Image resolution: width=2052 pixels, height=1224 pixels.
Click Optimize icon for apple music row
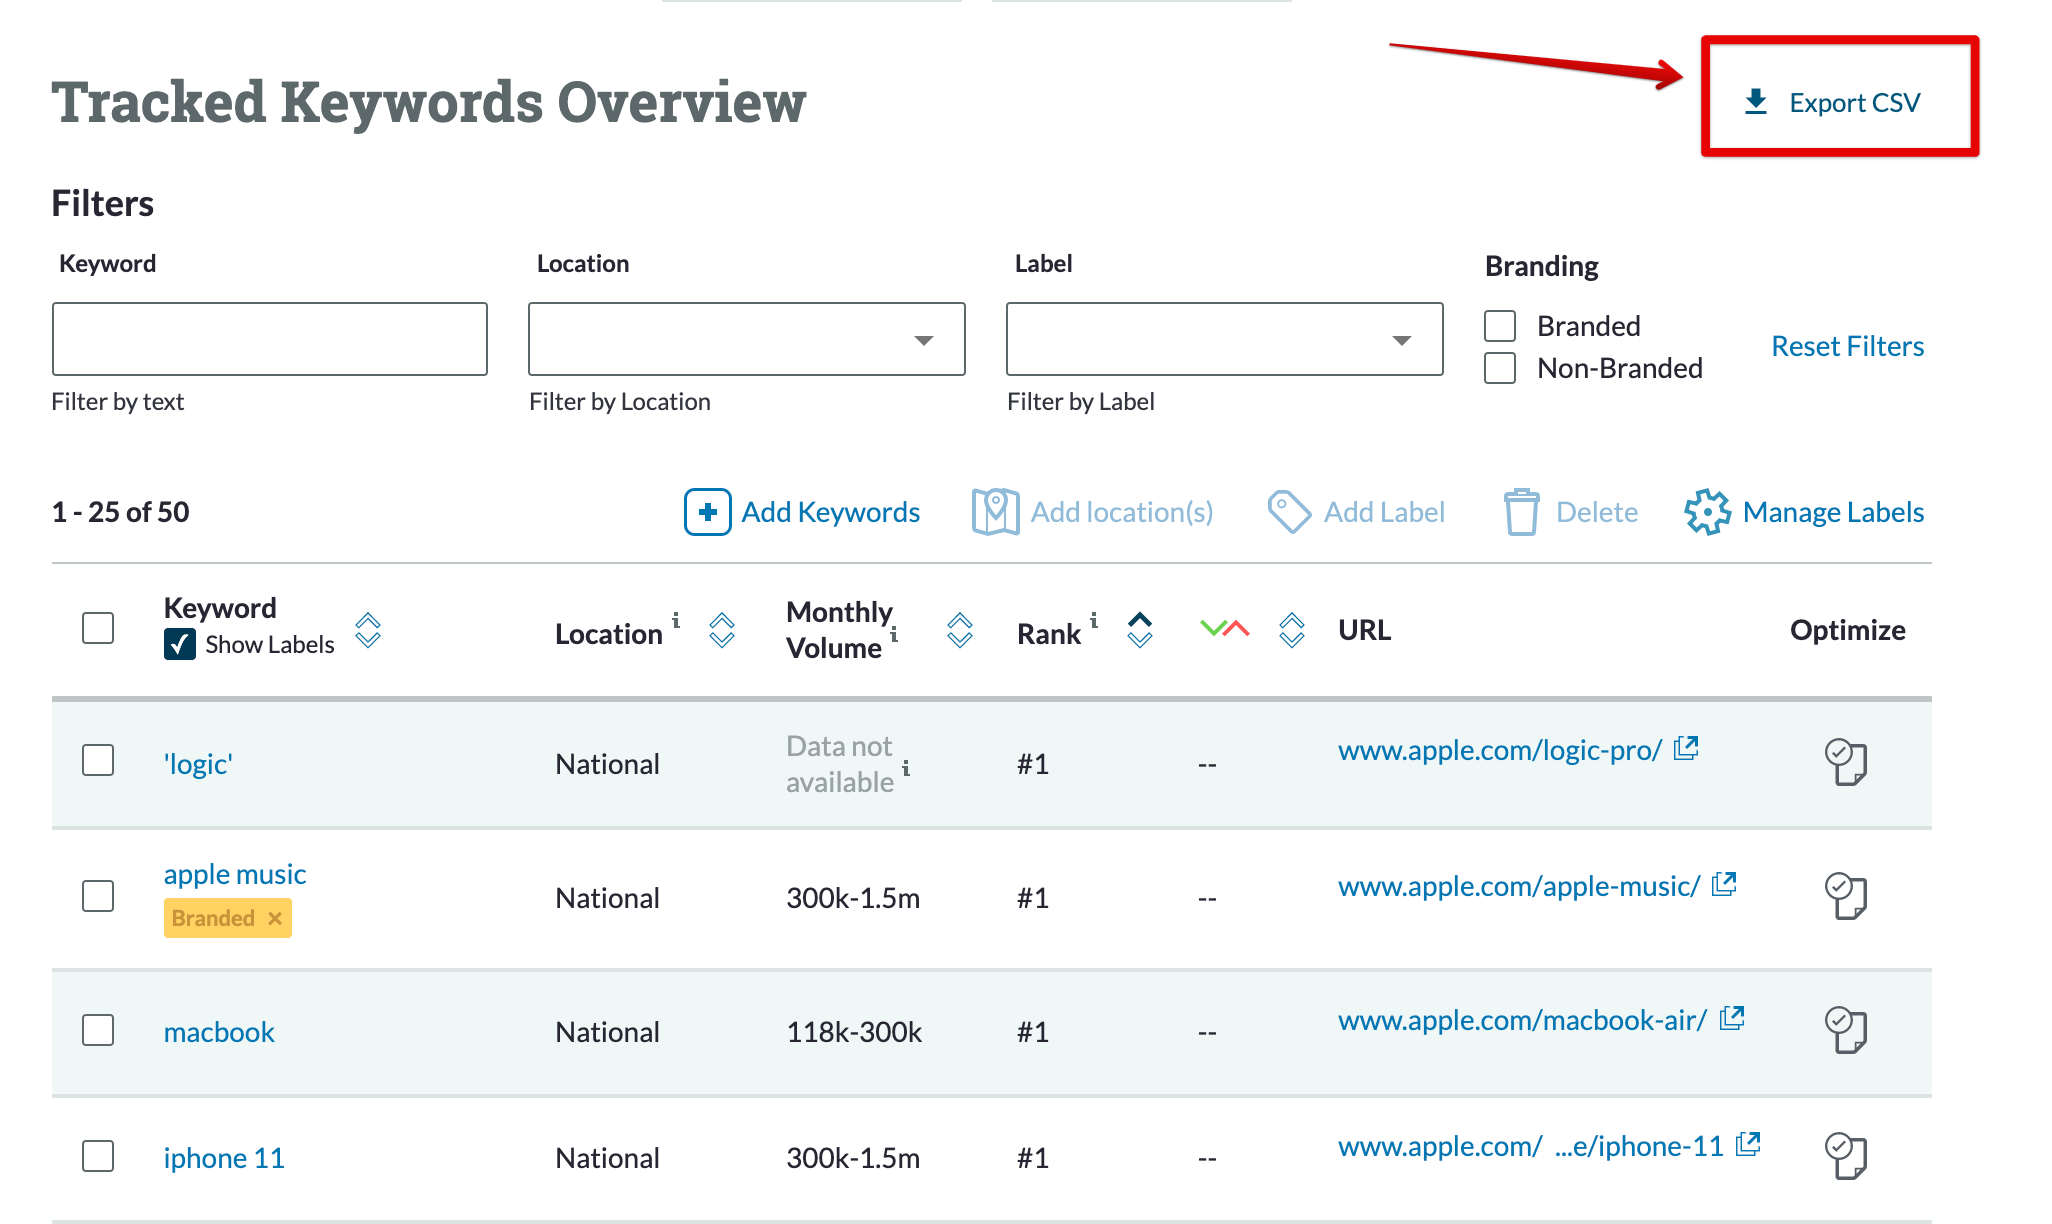click(1846, 896)
